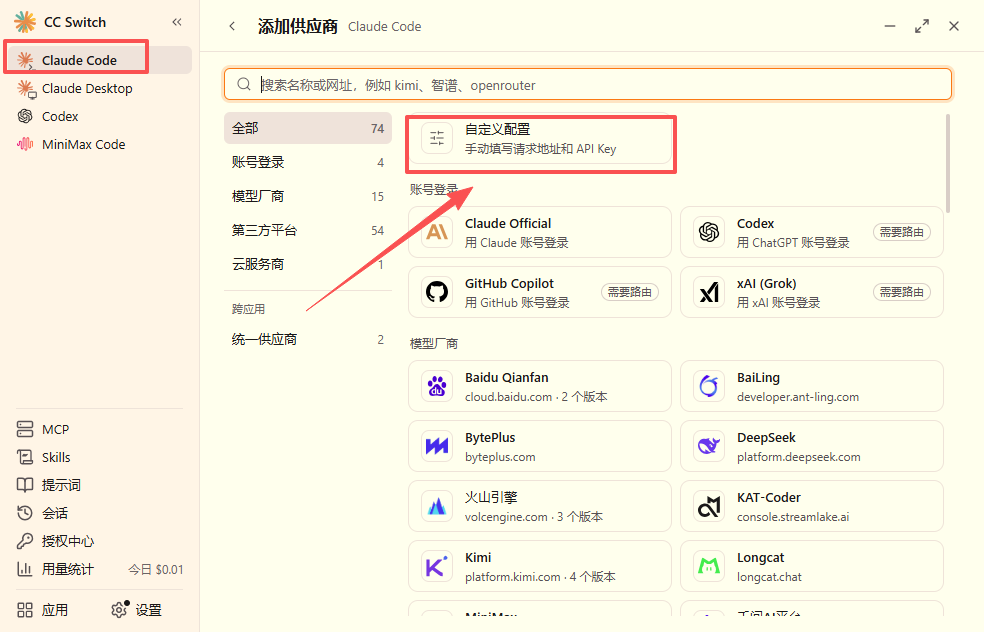This screenshot has height=632, width=984.
Task: Select 统一供应商 cross-app category
Action: tap(308, 340)
